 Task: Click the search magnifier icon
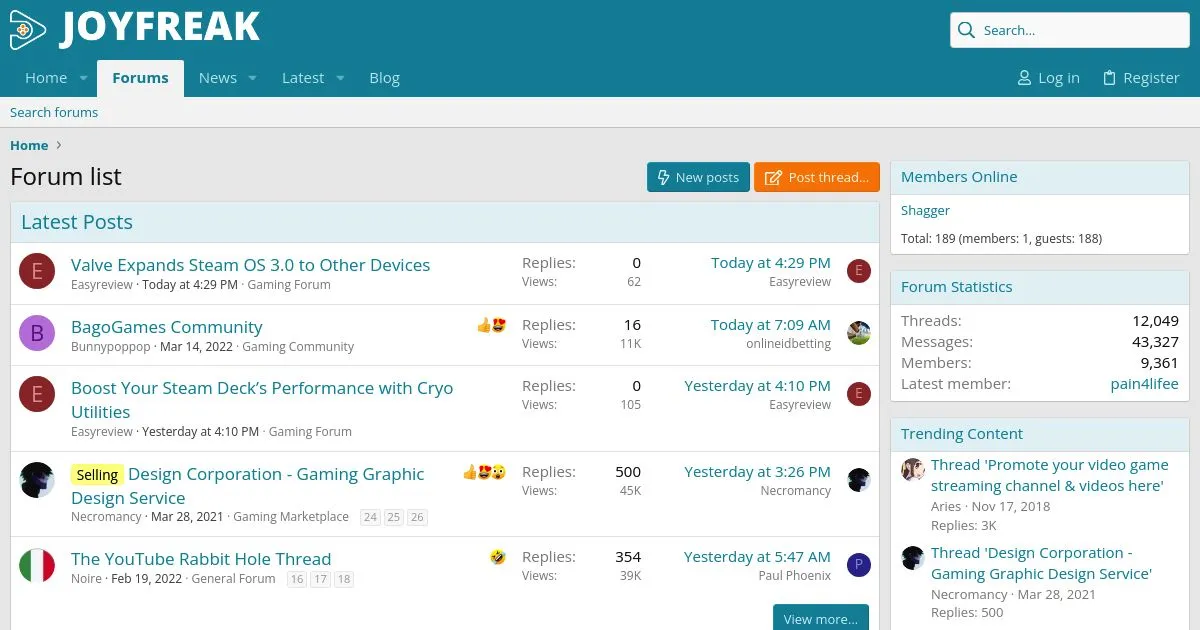click(x=966, y=30)
